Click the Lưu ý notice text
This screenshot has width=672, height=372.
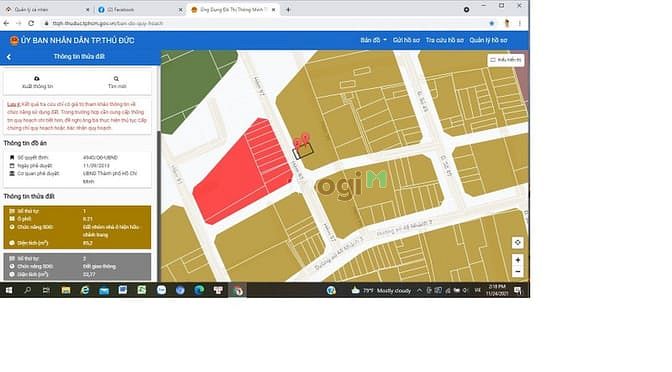(x=77, y=116)
